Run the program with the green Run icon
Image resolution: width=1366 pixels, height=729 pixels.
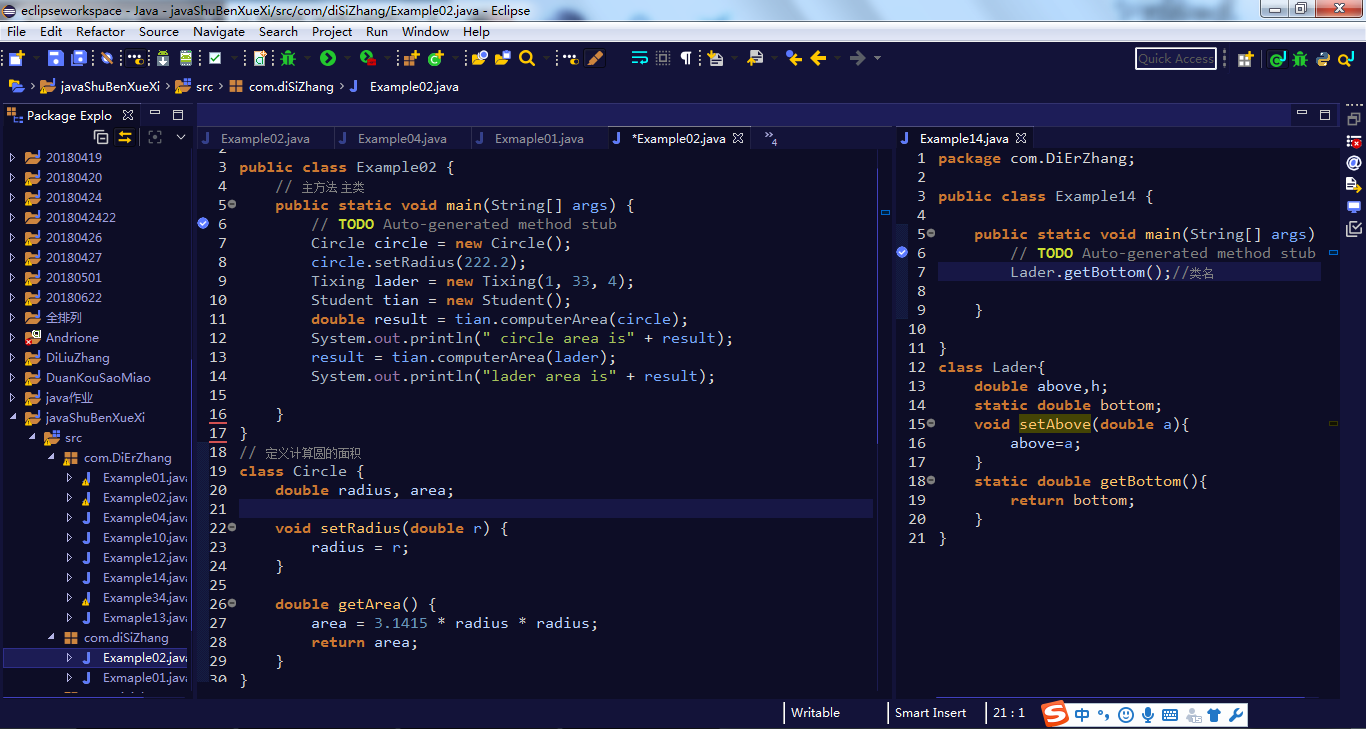(328, 58)
